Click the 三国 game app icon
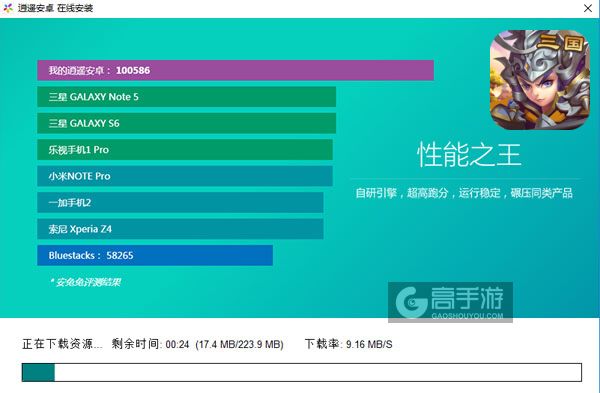The width and height of the screenshot is (600, 393). click(x=540, y=80)
